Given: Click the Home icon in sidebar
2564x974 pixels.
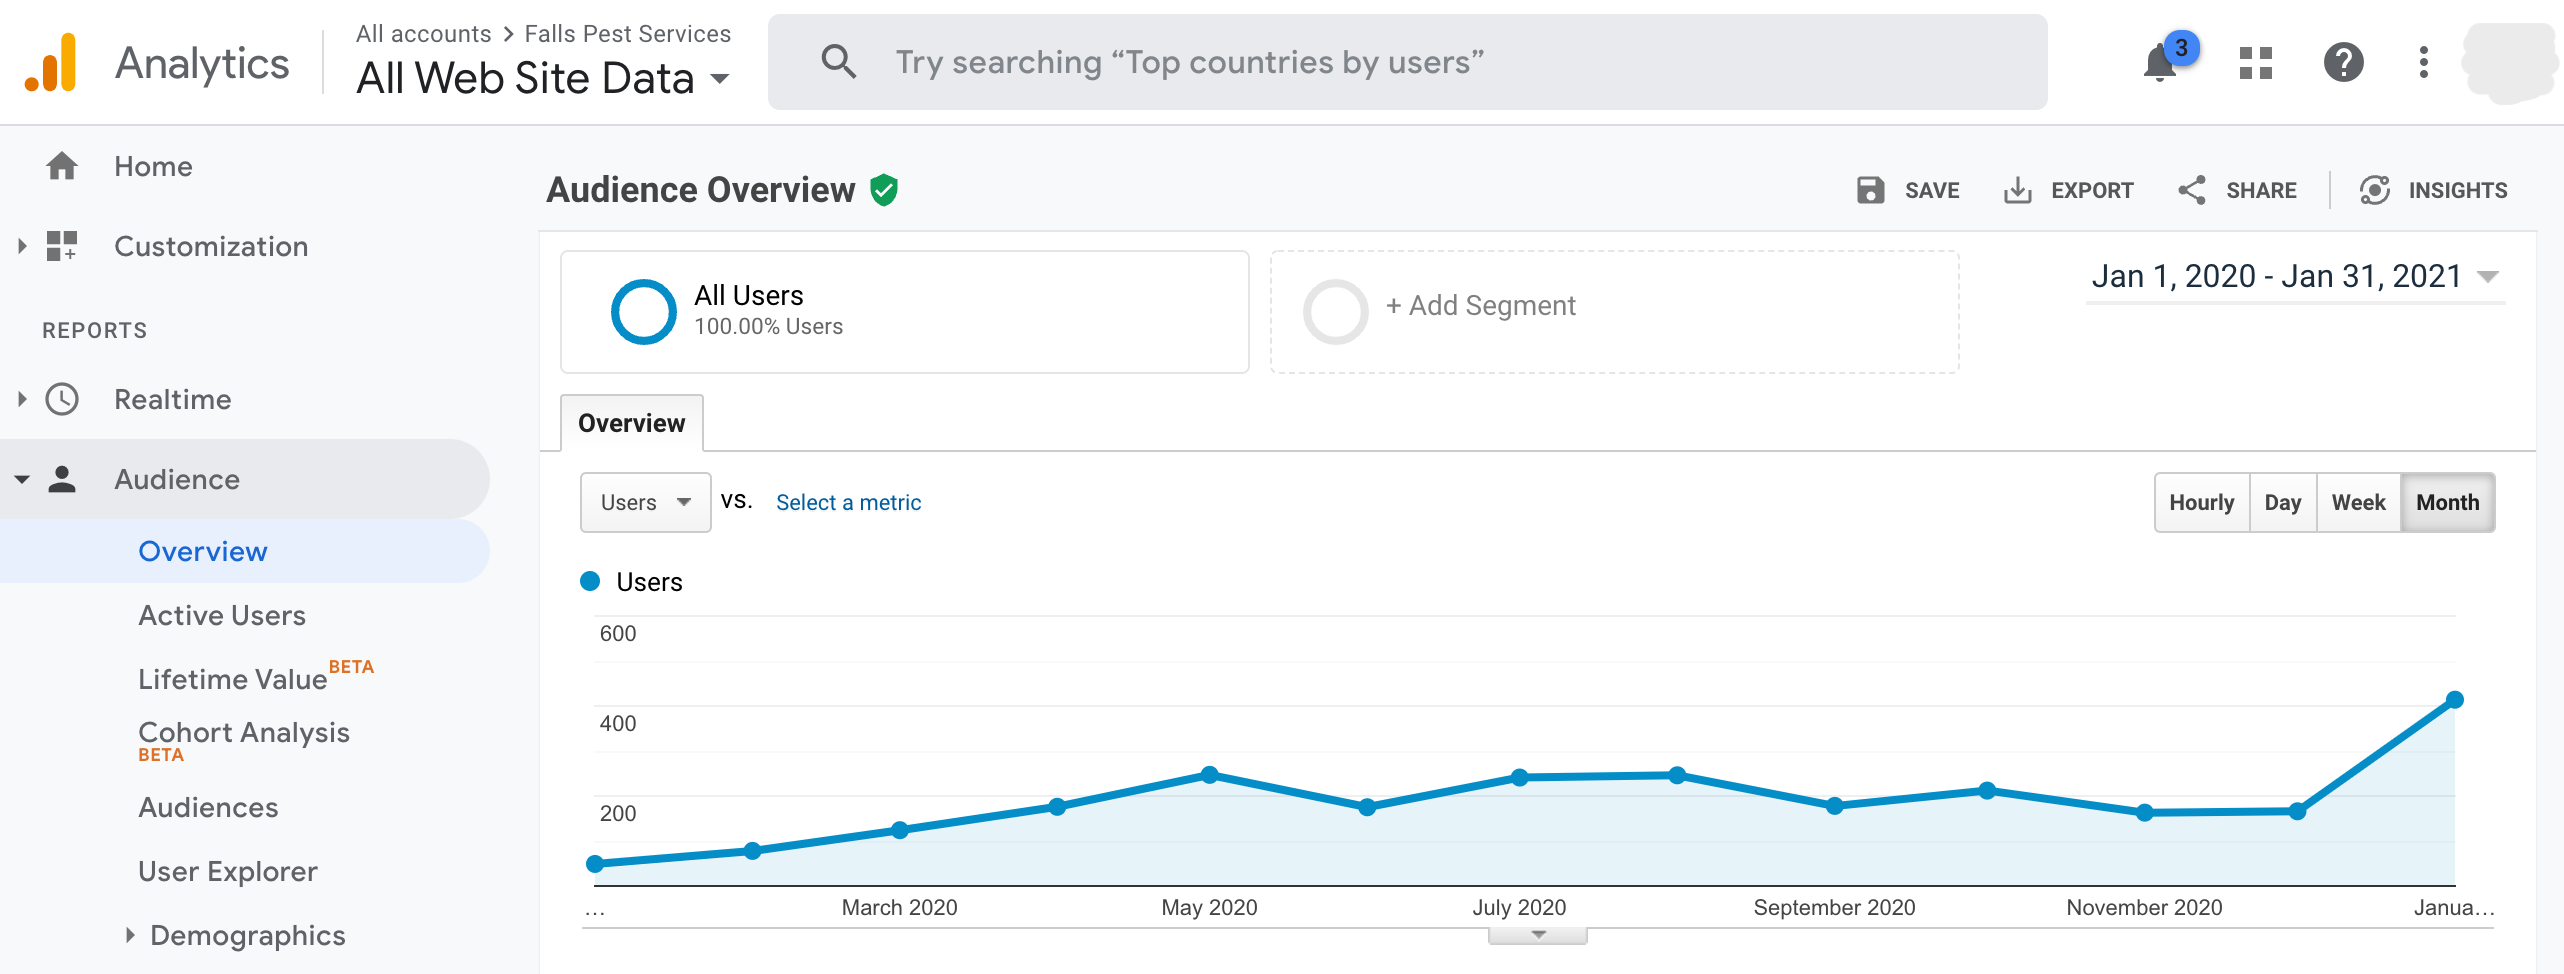Looking at the screenshot, I should [62, 166].
